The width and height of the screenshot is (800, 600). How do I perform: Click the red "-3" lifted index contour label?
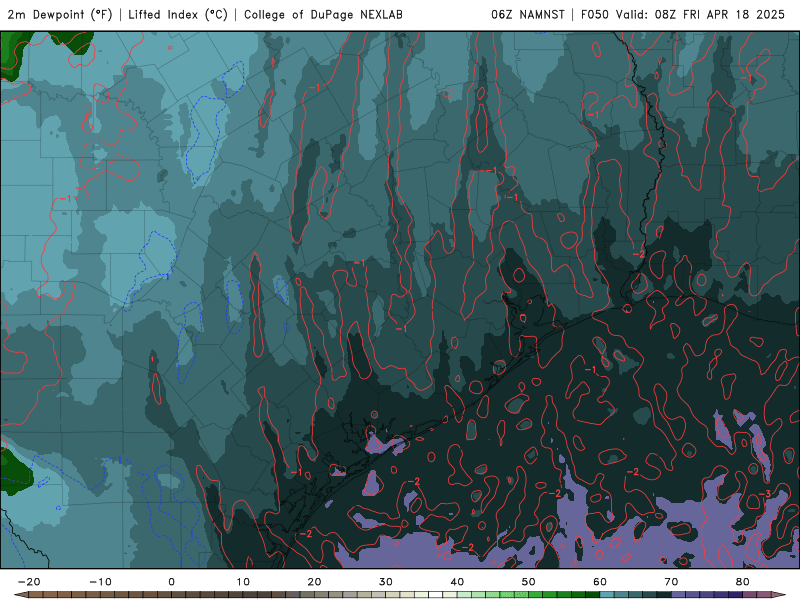point(765,494)
